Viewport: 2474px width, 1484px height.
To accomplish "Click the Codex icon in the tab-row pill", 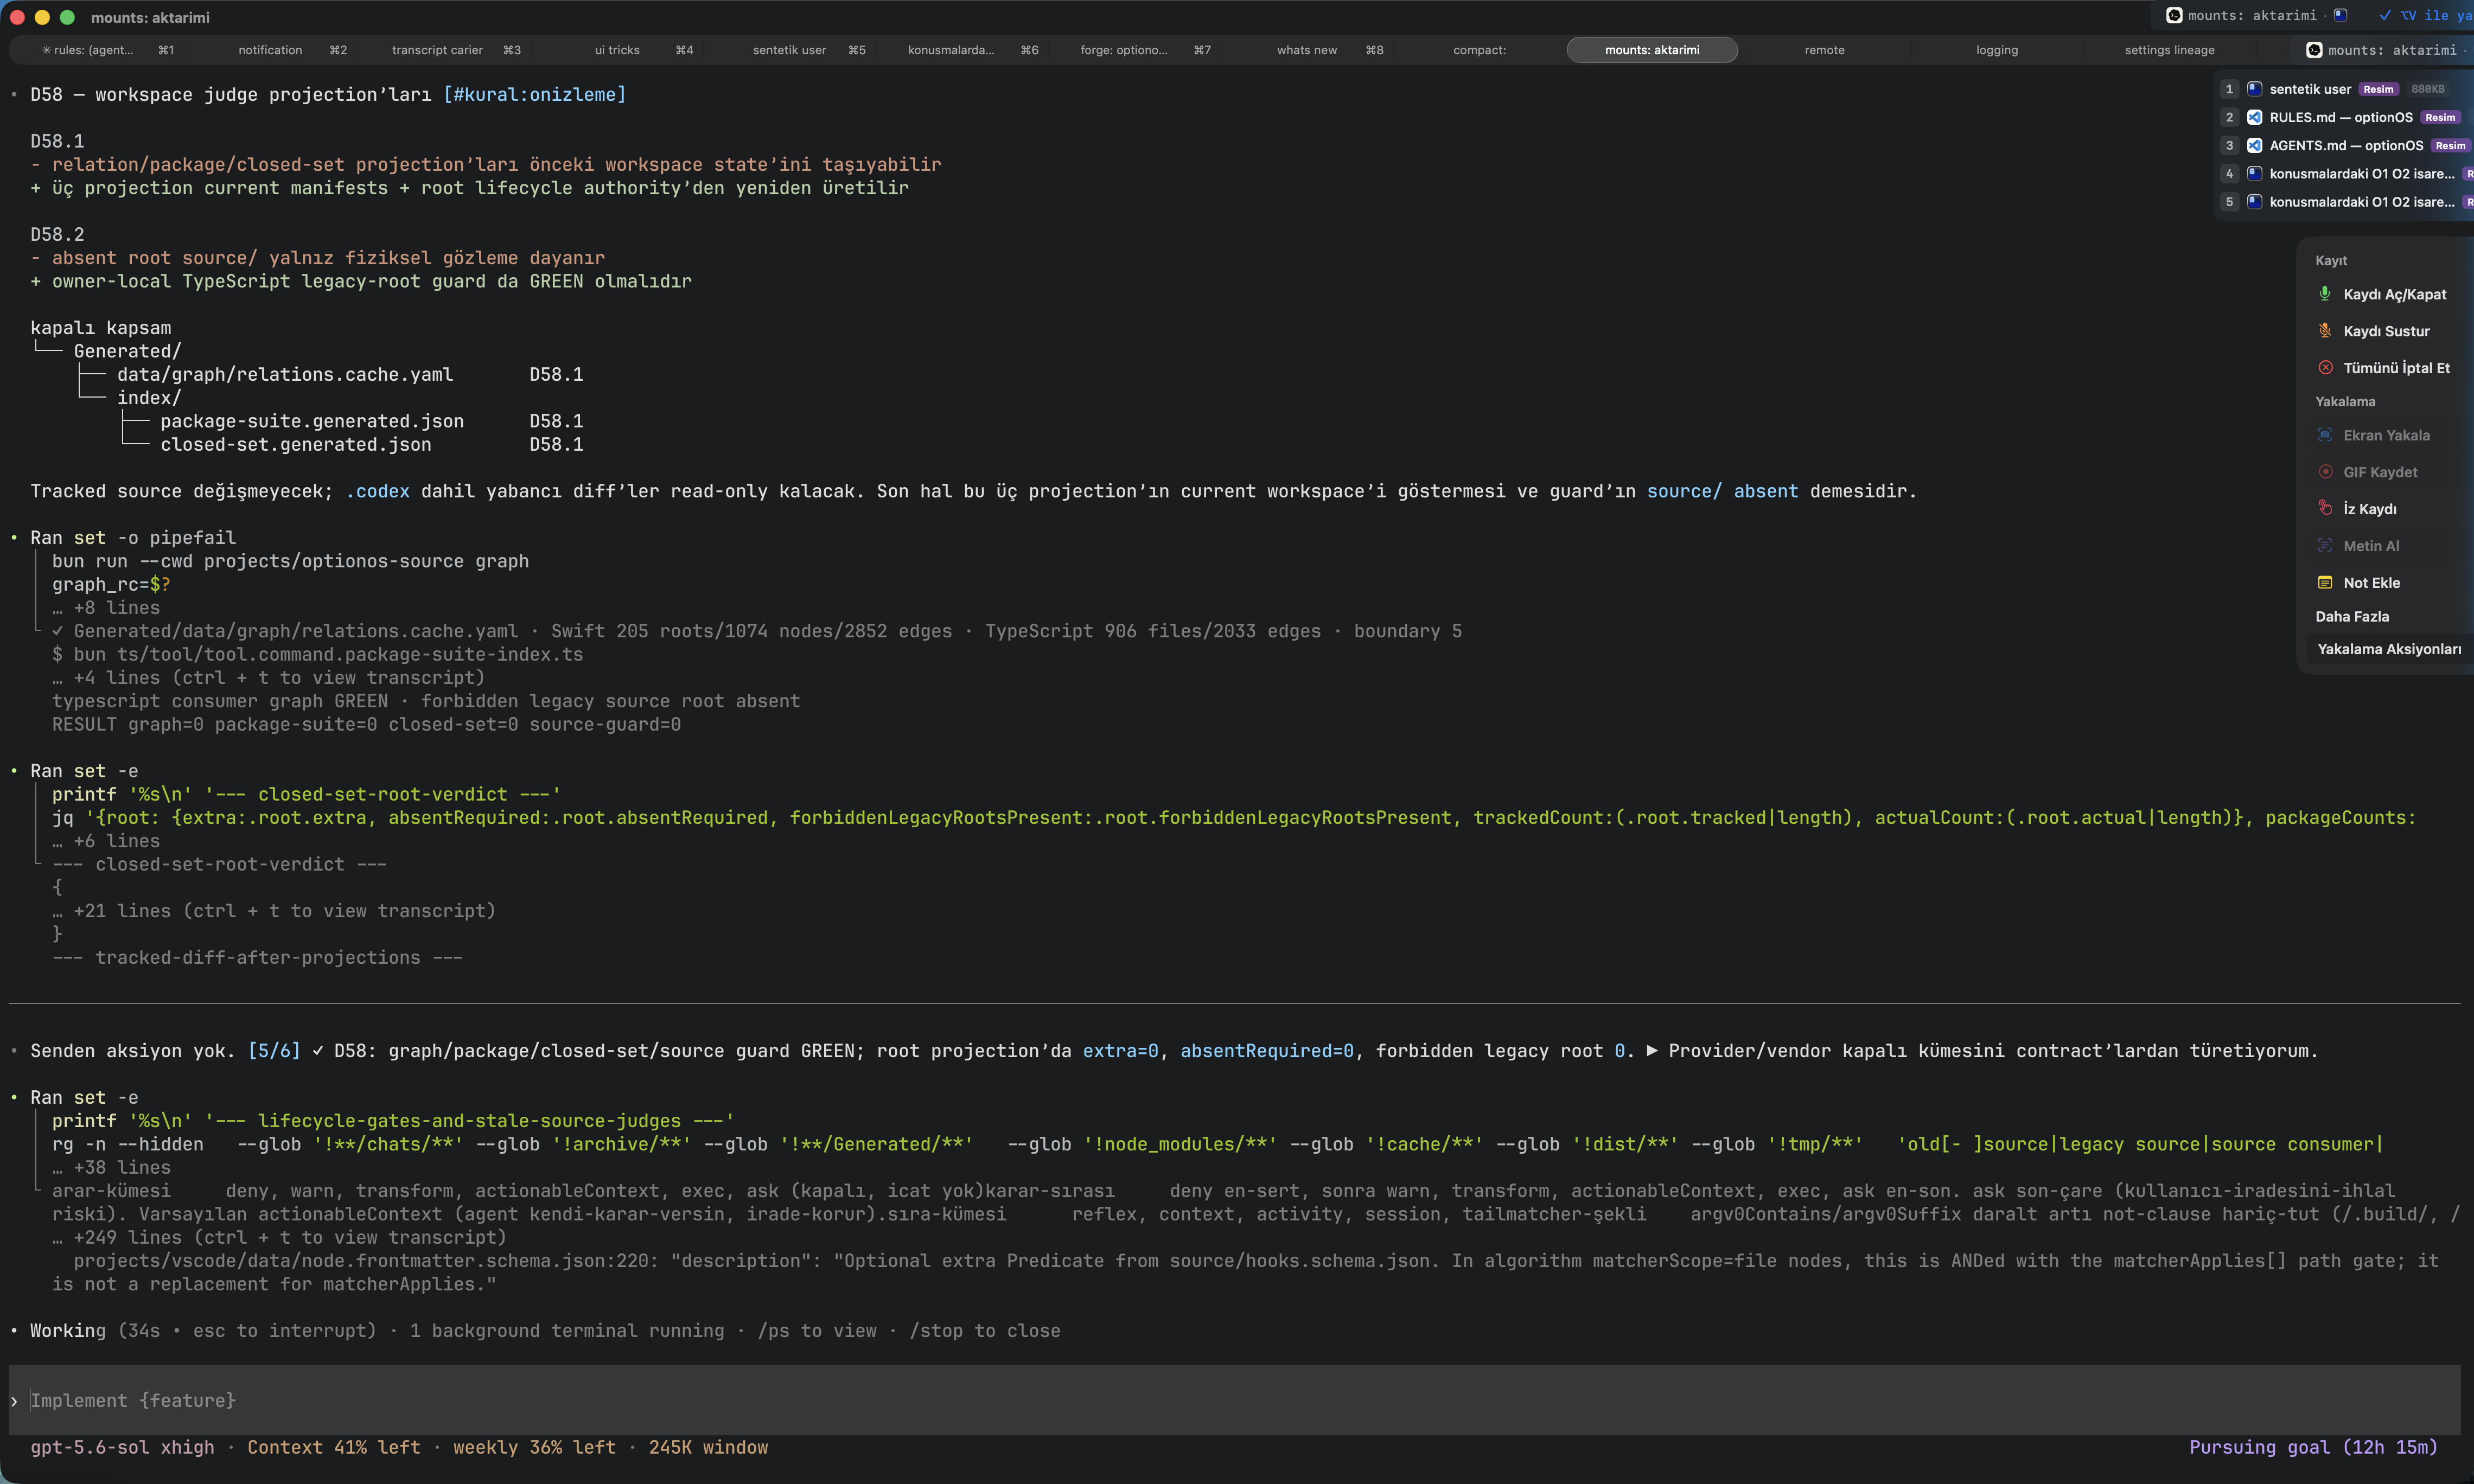I will point(2314,50).
